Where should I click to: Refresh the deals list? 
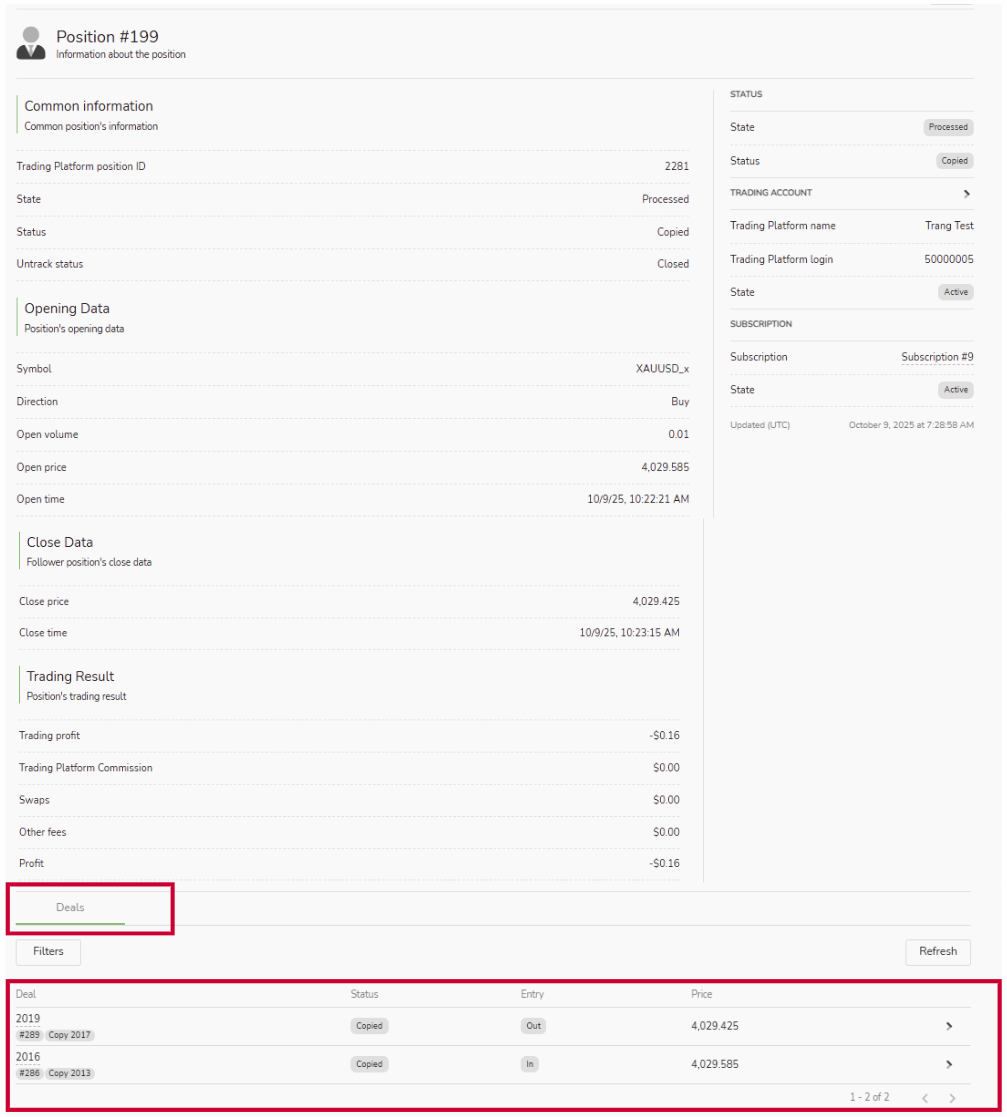point(937,952)
